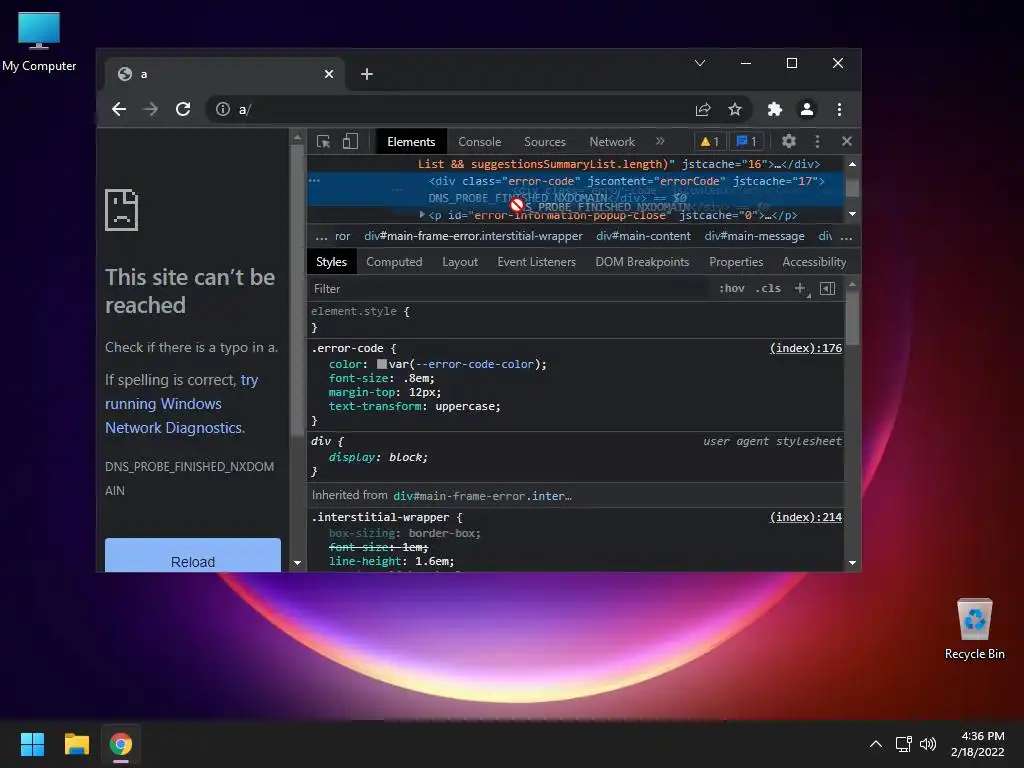This screenshot has width=1024, height=768.
Task: Open the Accessibility subtab
Action: coord(814,262)
